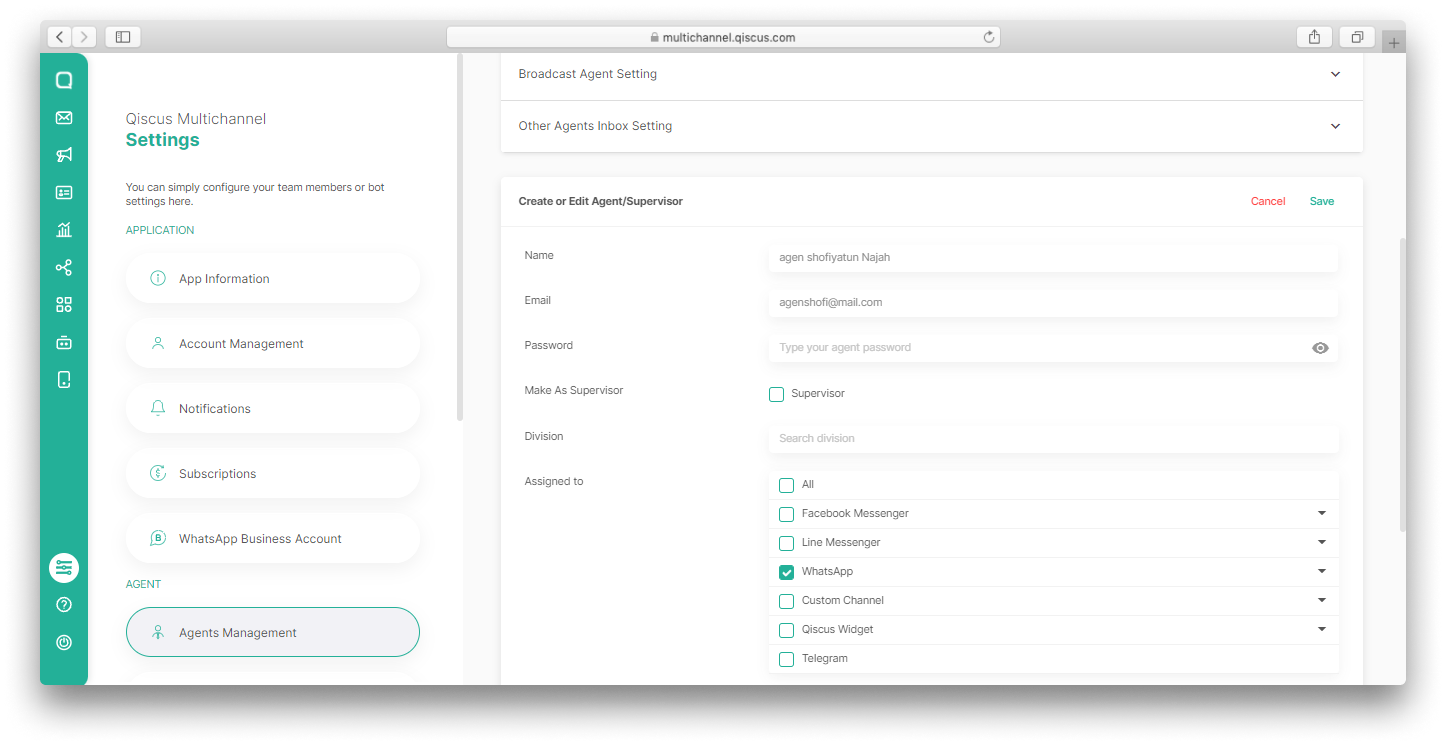Open the Broadcast megaphone icon
This screenshot has width=1446, height=745.
(64, 155)
